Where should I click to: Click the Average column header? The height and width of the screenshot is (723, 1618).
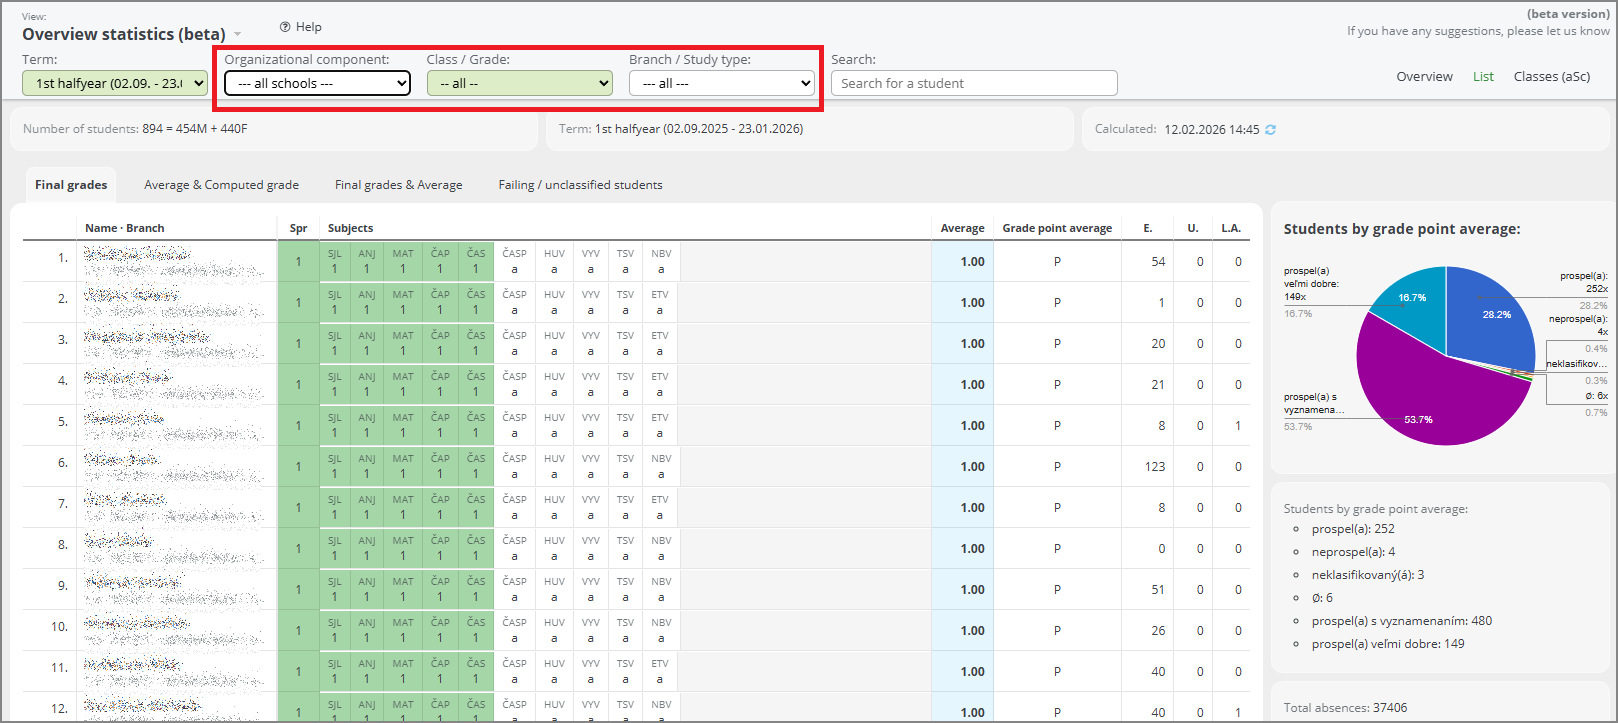click(962, 228)
